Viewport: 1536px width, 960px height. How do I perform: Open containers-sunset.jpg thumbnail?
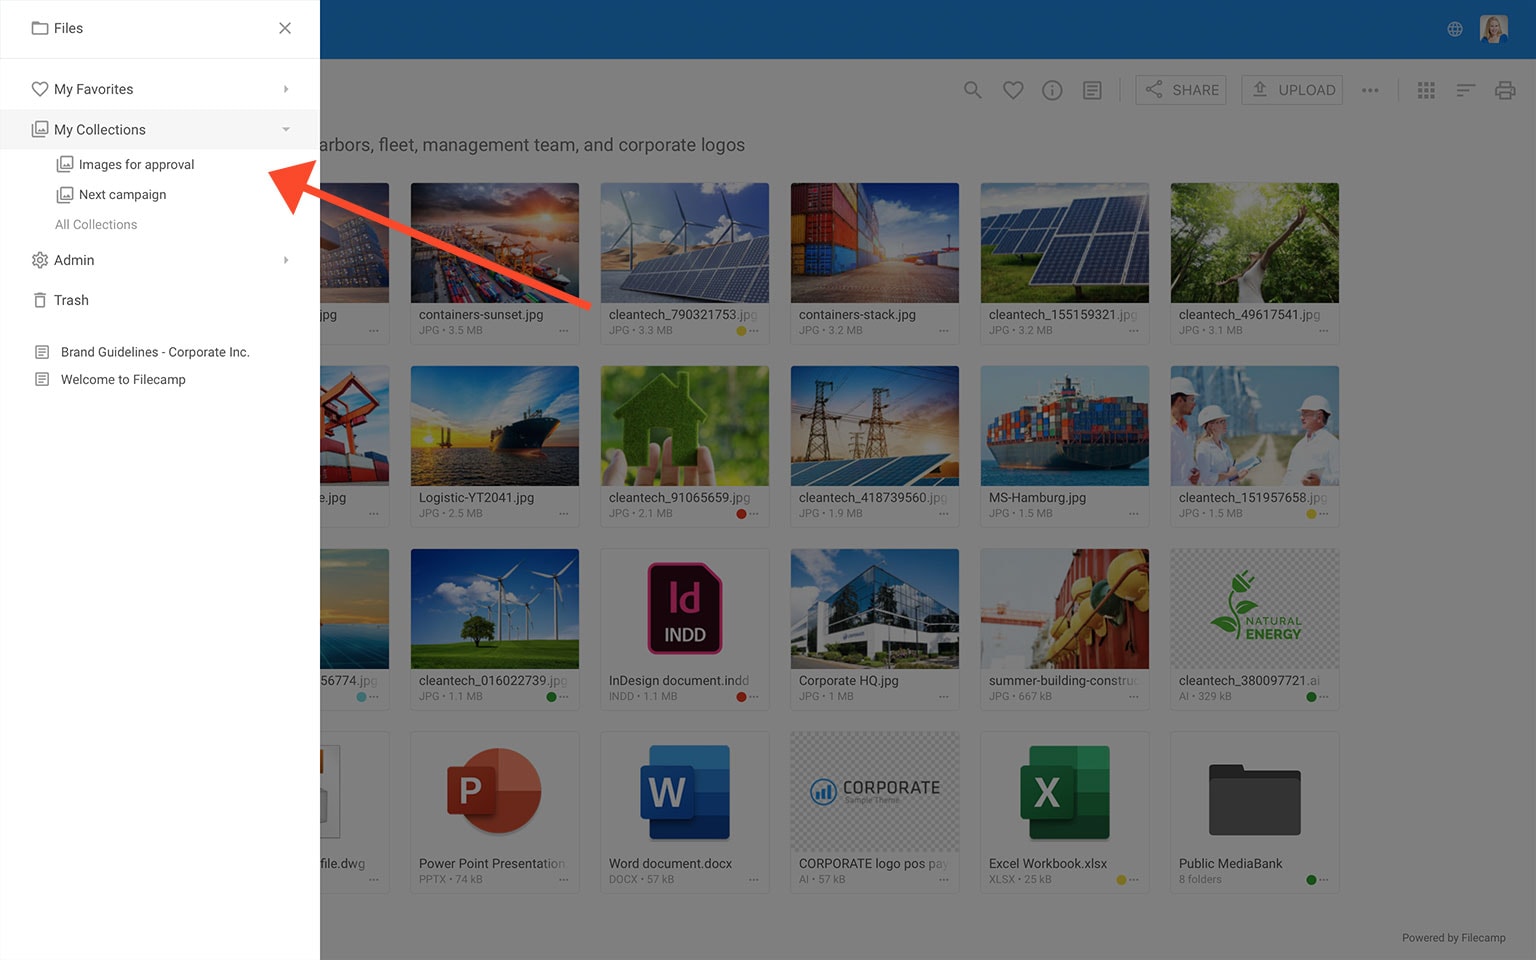coord(495,243)
